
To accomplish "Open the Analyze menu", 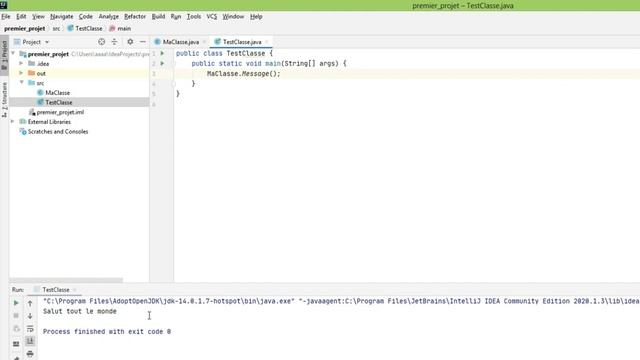I will pyautogui.click(x=109, y=17).
